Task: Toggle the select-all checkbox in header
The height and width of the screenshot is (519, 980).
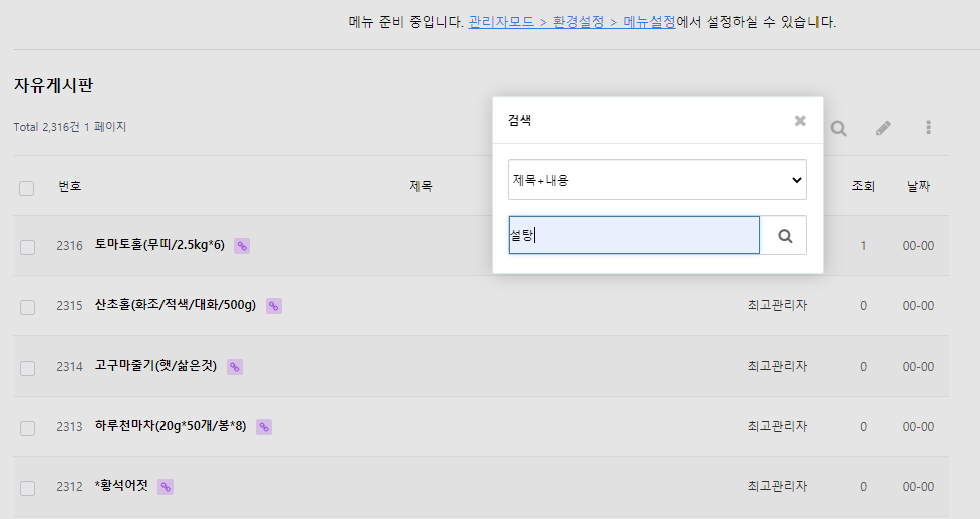Action: click(x=26, y=188)
